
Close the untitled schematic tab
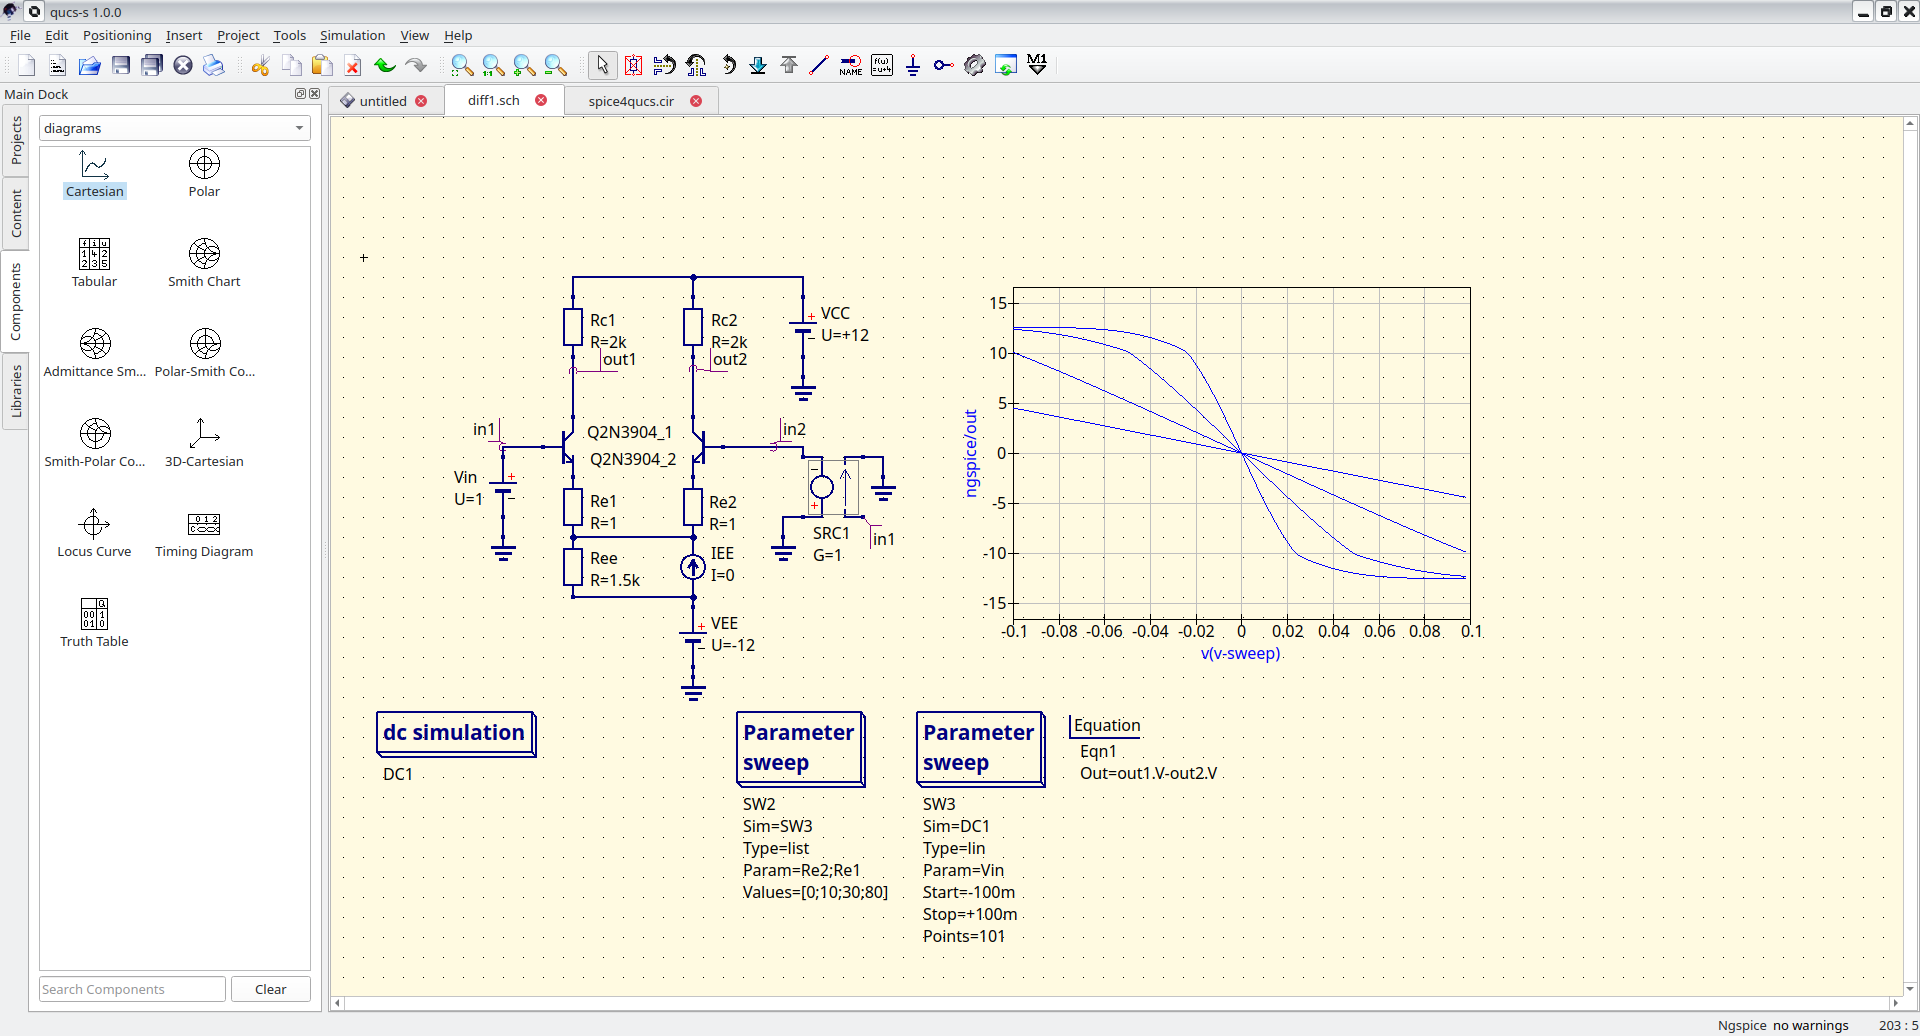coord(422,100)
